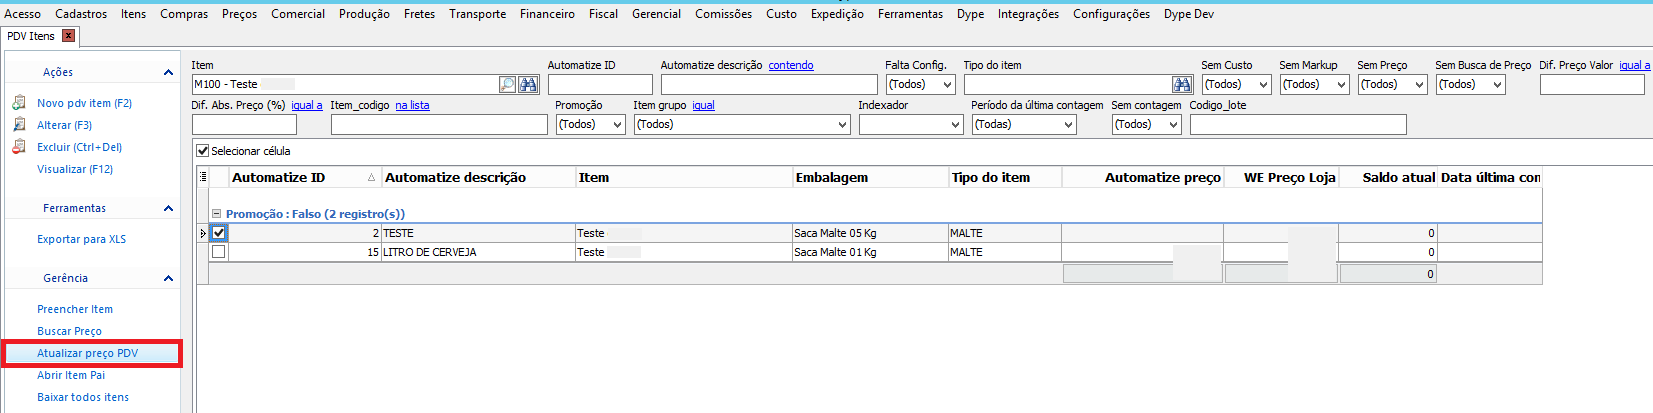This screenshot has width=1653, height=413.
Task: Click the Excluir delete icon
Action: coord(19,147)
